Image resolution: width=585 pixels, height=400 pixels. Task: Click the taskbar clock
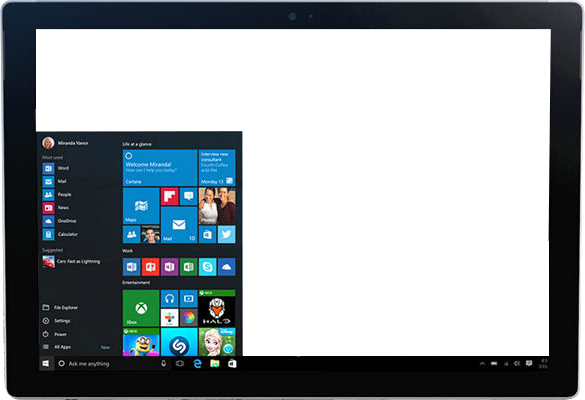[543, 363]
